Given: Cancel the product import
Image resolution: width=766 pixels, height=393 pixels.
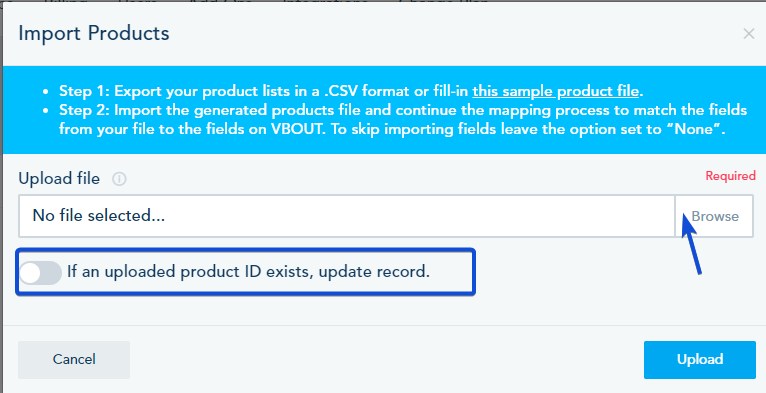Looking at the screenshot, I should click(74, 360).
